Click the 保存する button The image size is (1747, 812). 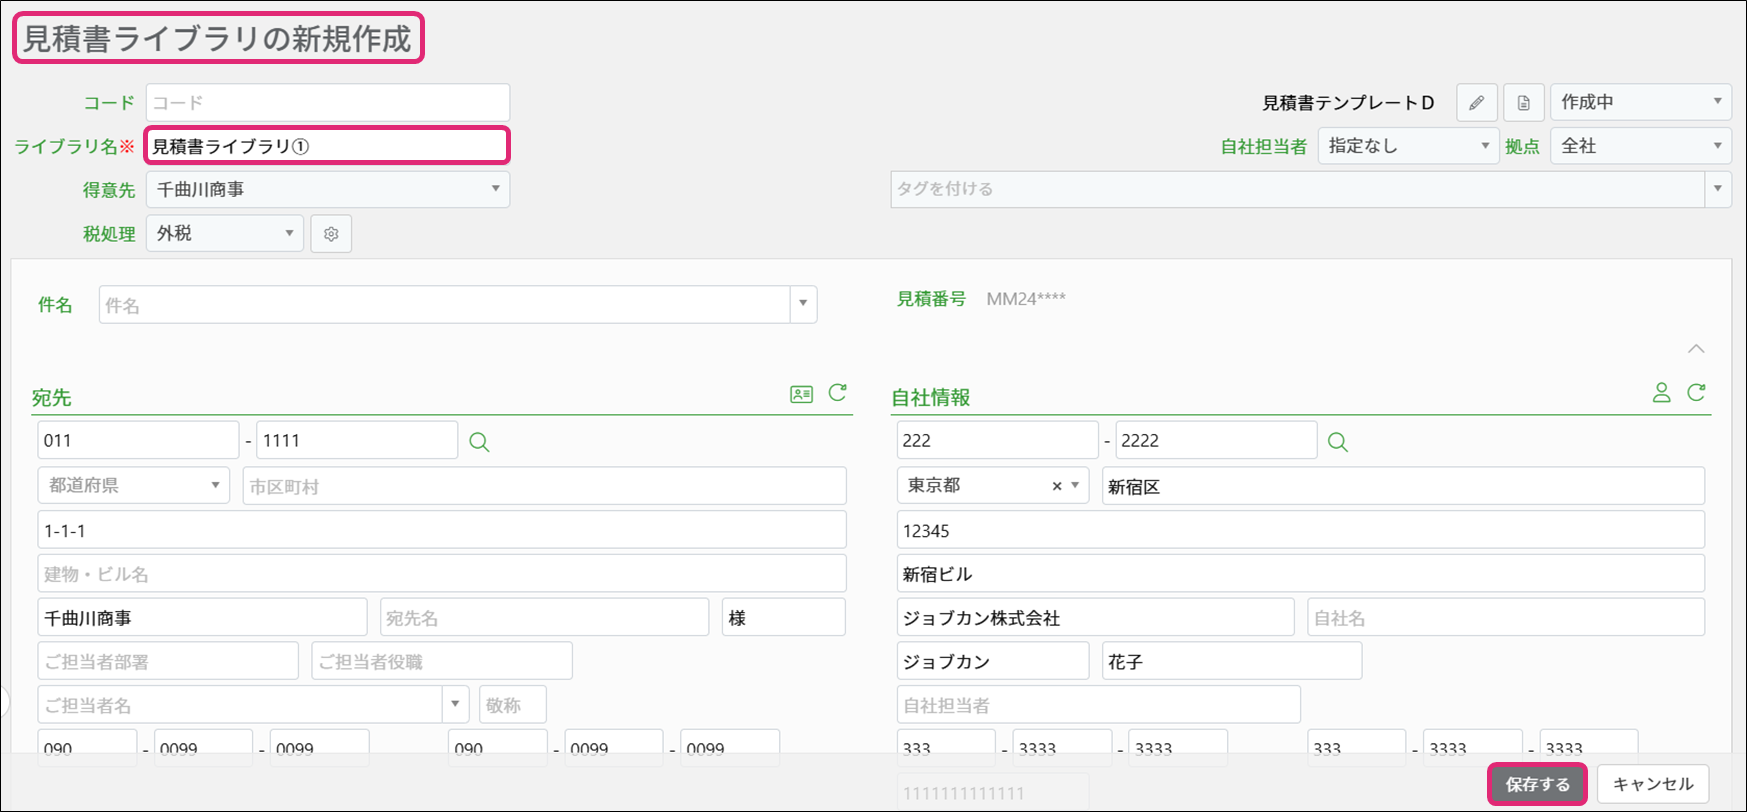click(x=1537, y=784)
